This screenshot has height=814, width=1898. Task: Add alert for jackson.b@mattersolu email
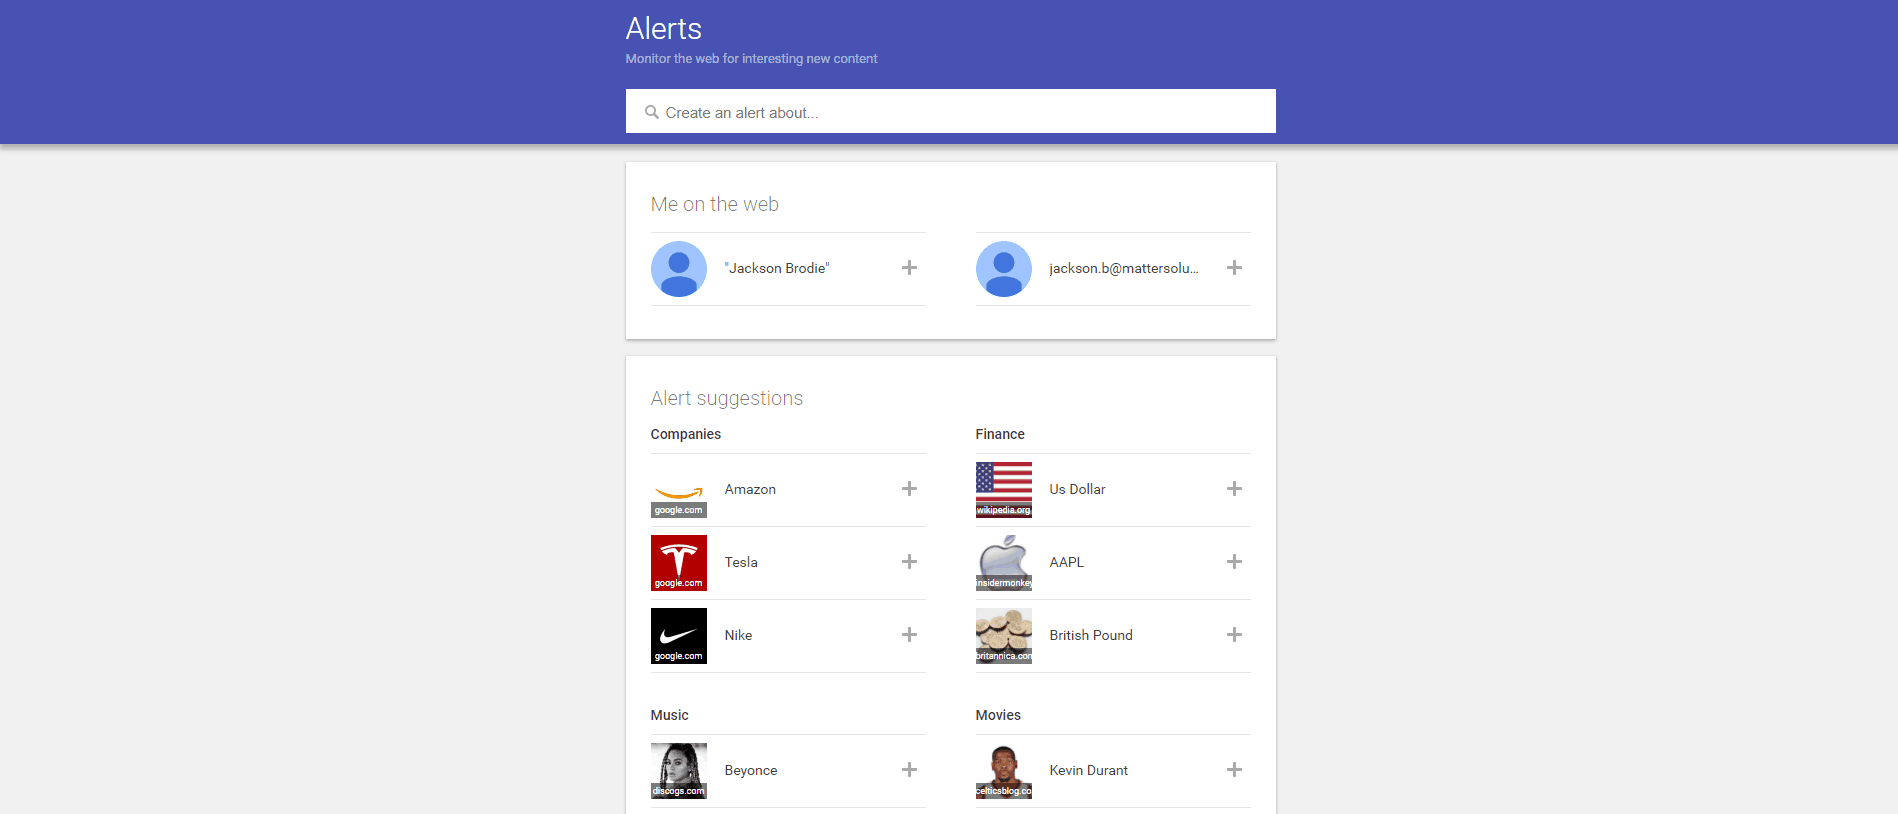(x=1234, y=268)
